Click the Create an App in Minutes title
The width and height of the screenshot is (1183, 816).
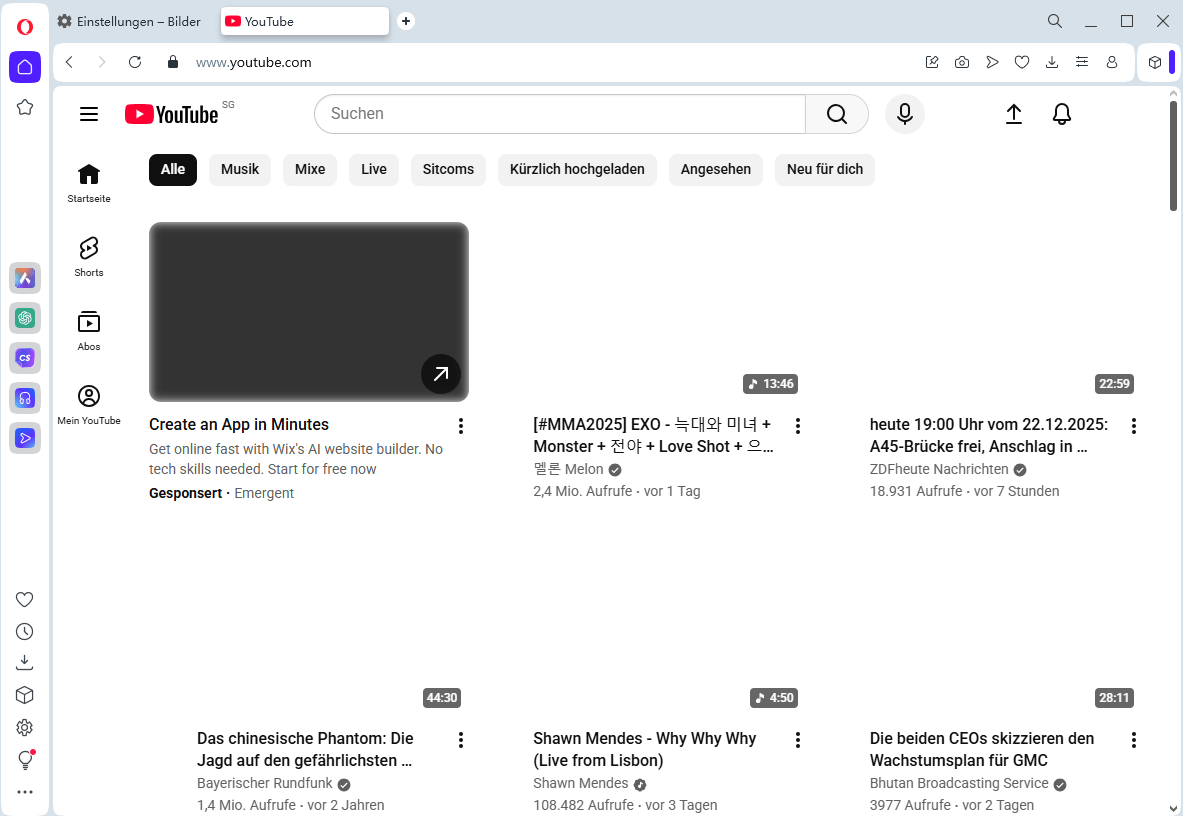tap(239, 425)
